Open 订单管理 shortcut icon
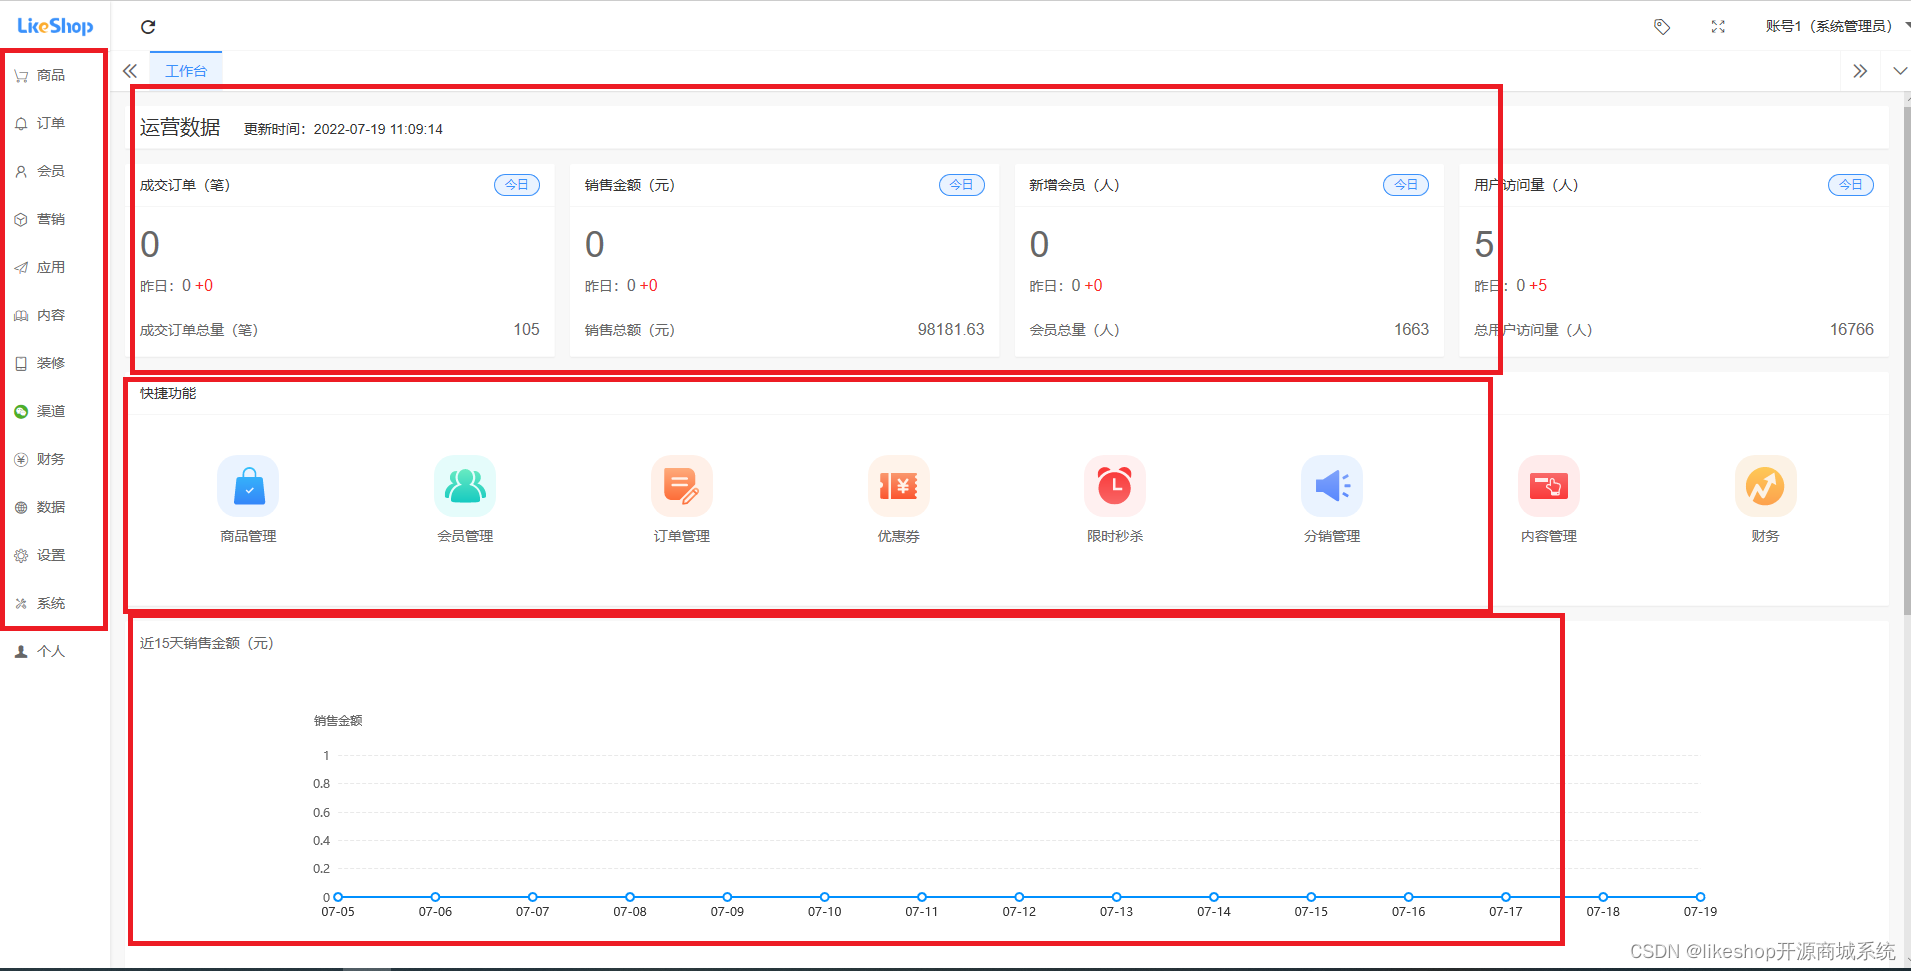Screen dimensions: 1911x971 point(682,486)
